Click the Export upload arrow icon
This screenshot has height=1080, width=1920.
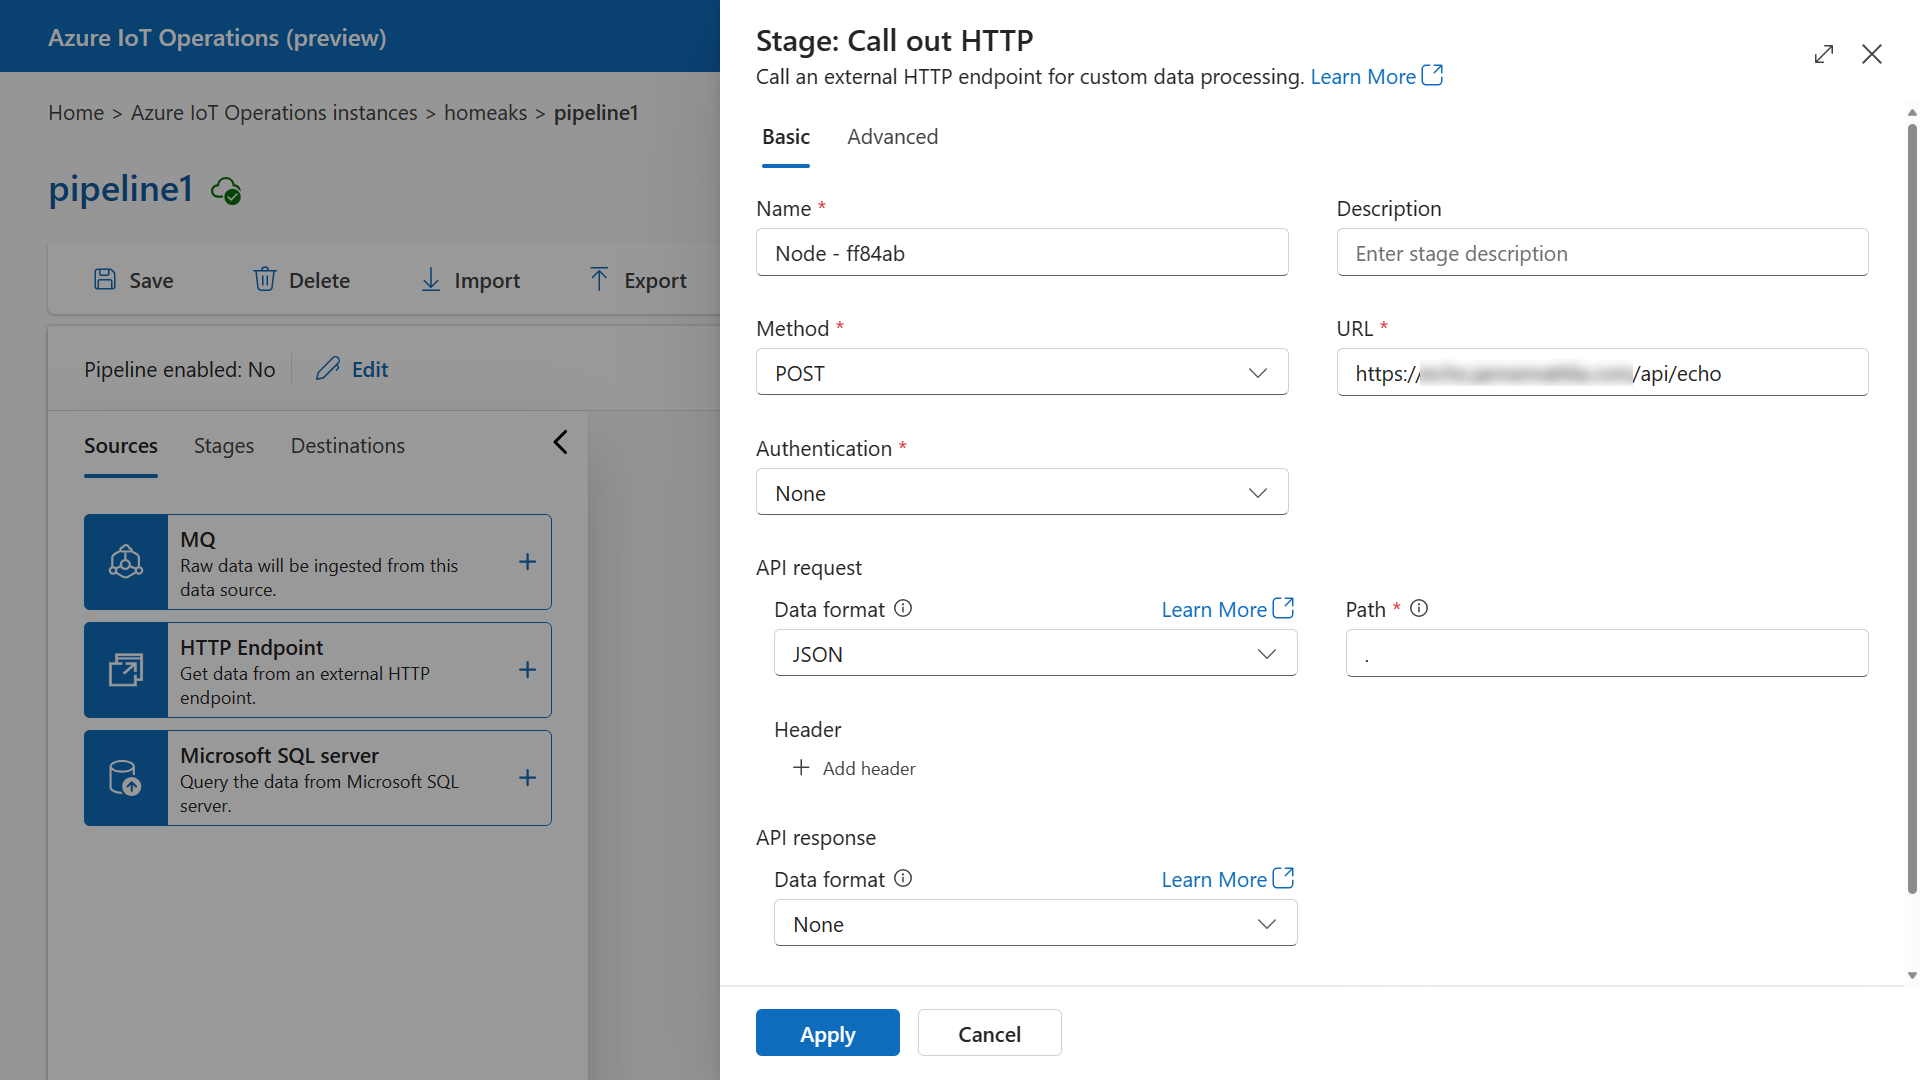[599, 279]
